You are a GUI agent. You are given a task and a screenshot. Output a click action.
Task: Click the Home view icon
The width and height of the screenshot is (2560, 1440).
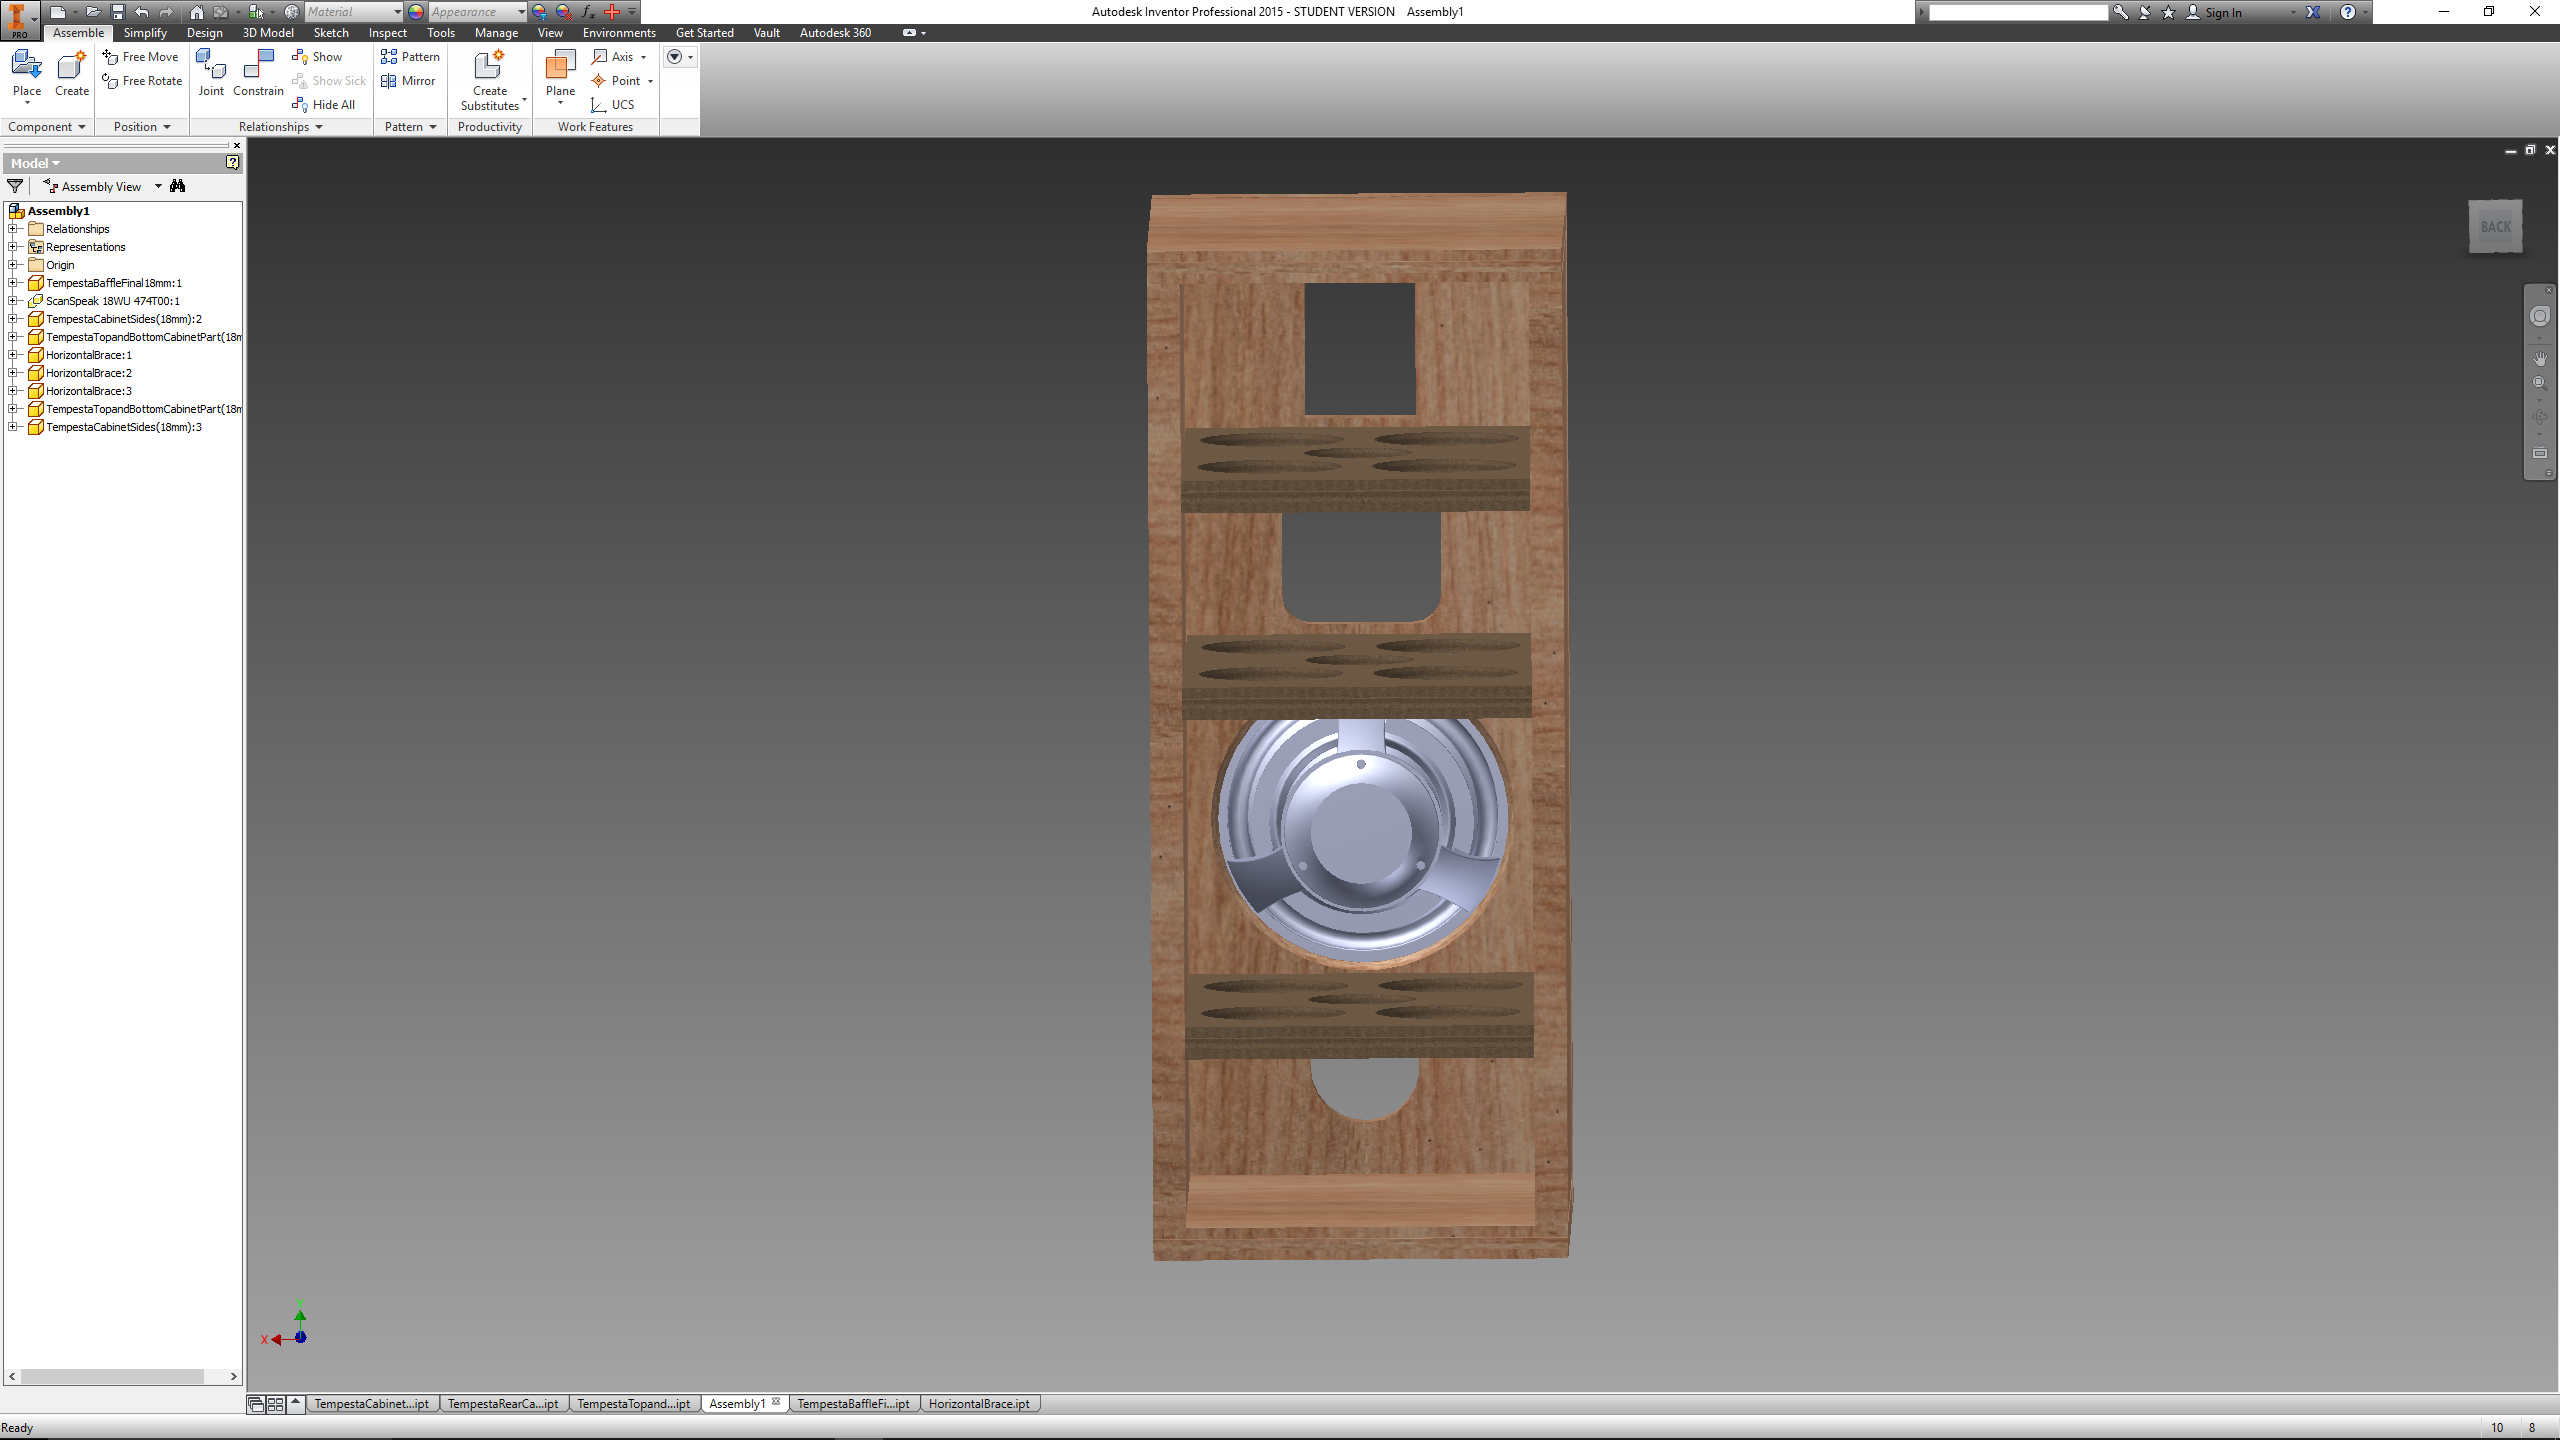[197, 12]
